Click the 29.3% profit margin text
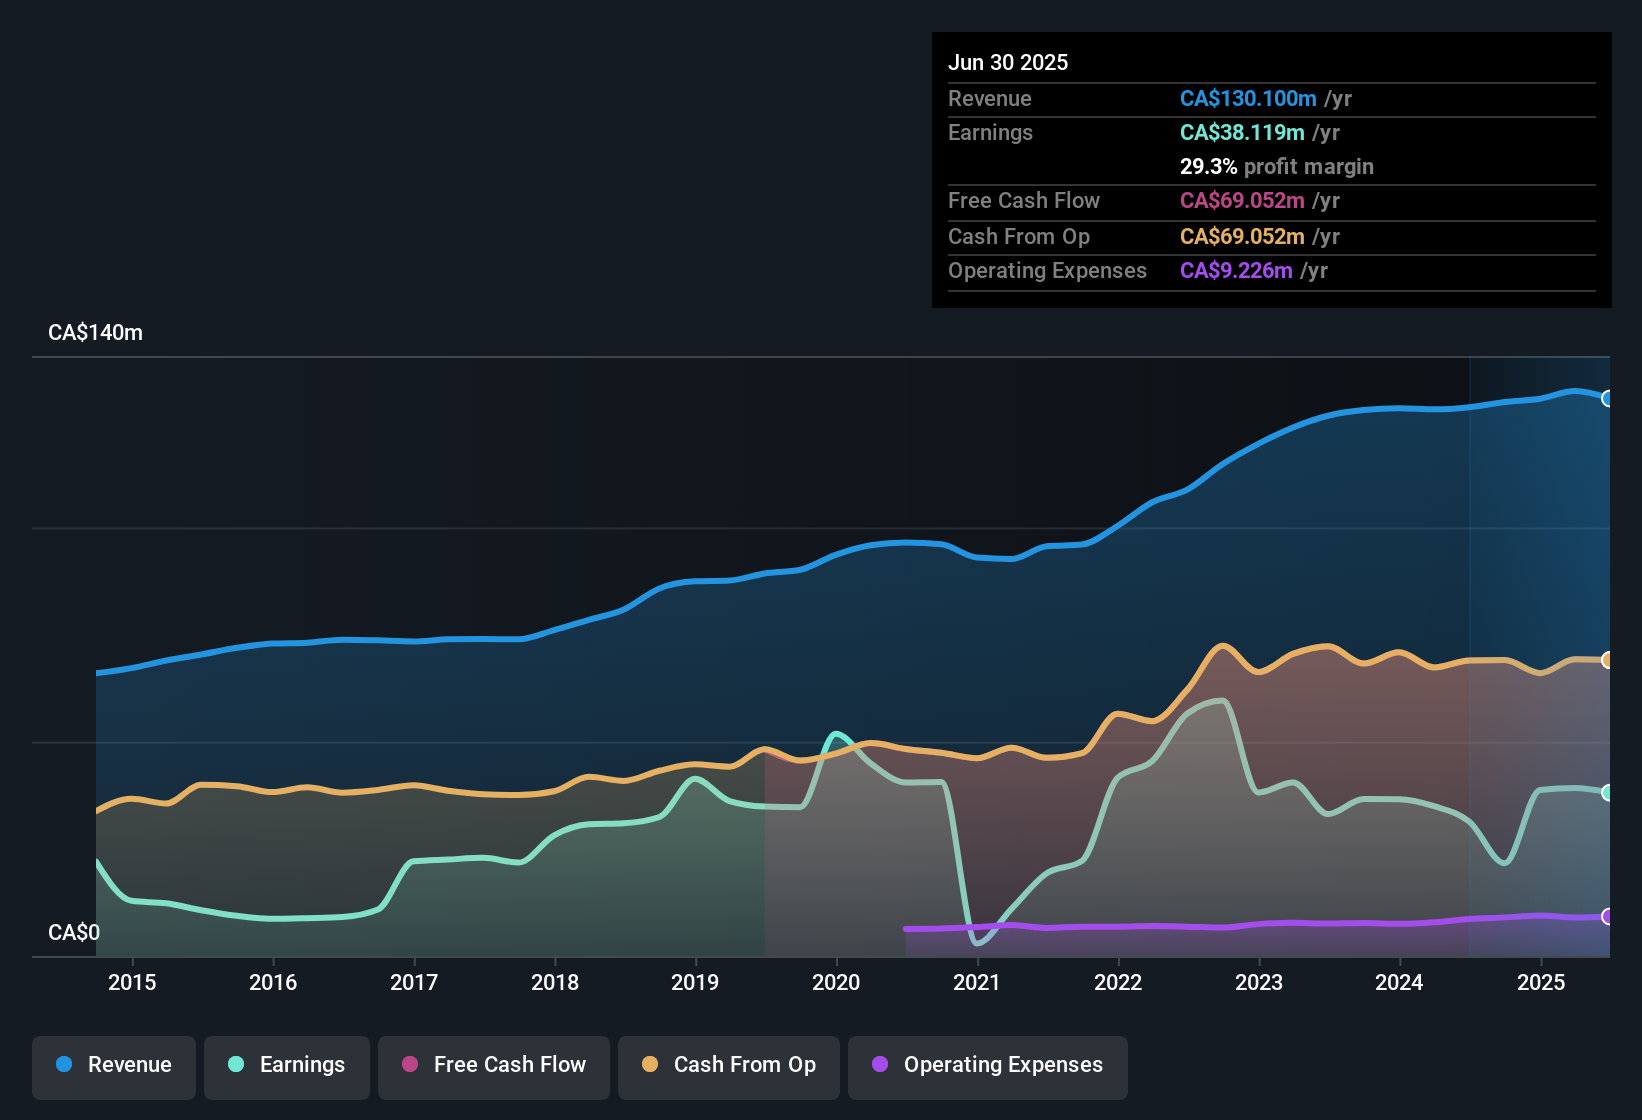The image size is (1642, 1120). pyautogui.click(x=1277, y=167)
